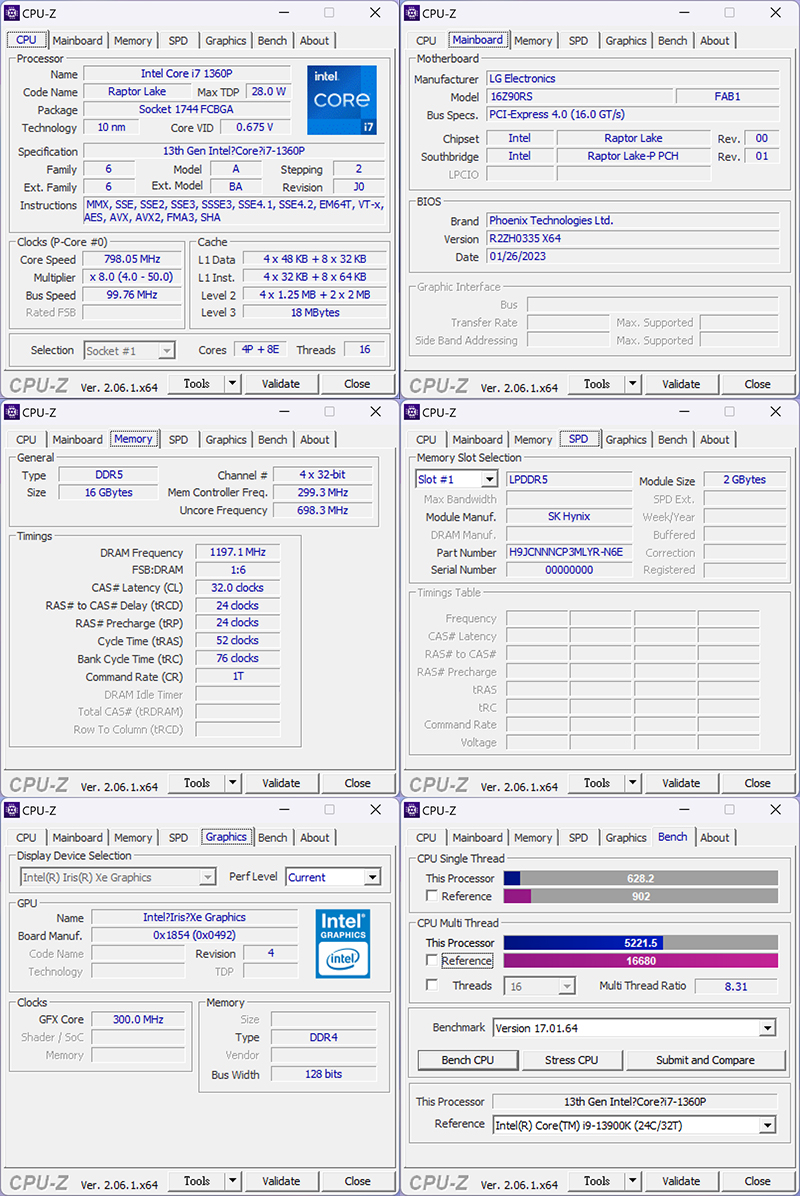Viewport: 800px width, 1196px height.
Task: Open the CPU tab in the Mainboard window
Action: coord(426,40)
